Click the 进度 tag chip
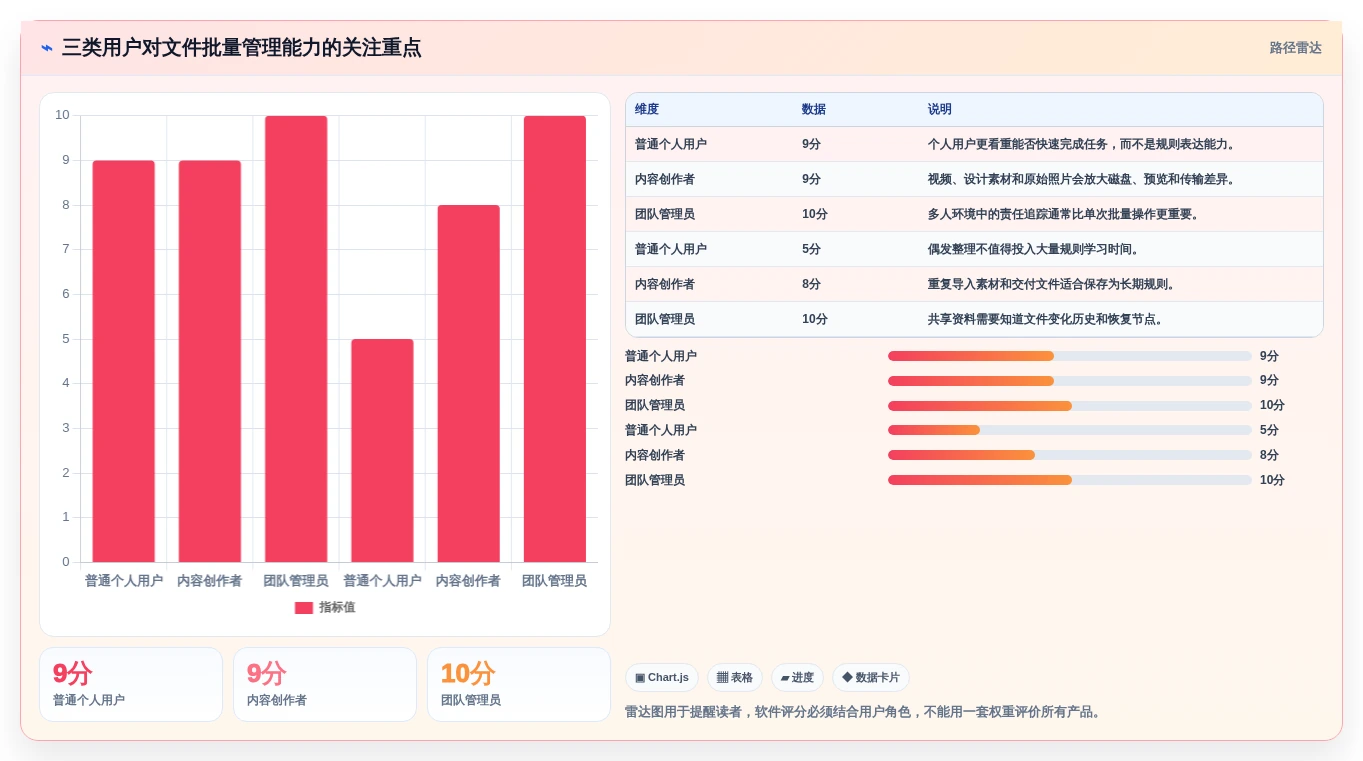Screen dimensions: 1363x761 coord(797,677)
